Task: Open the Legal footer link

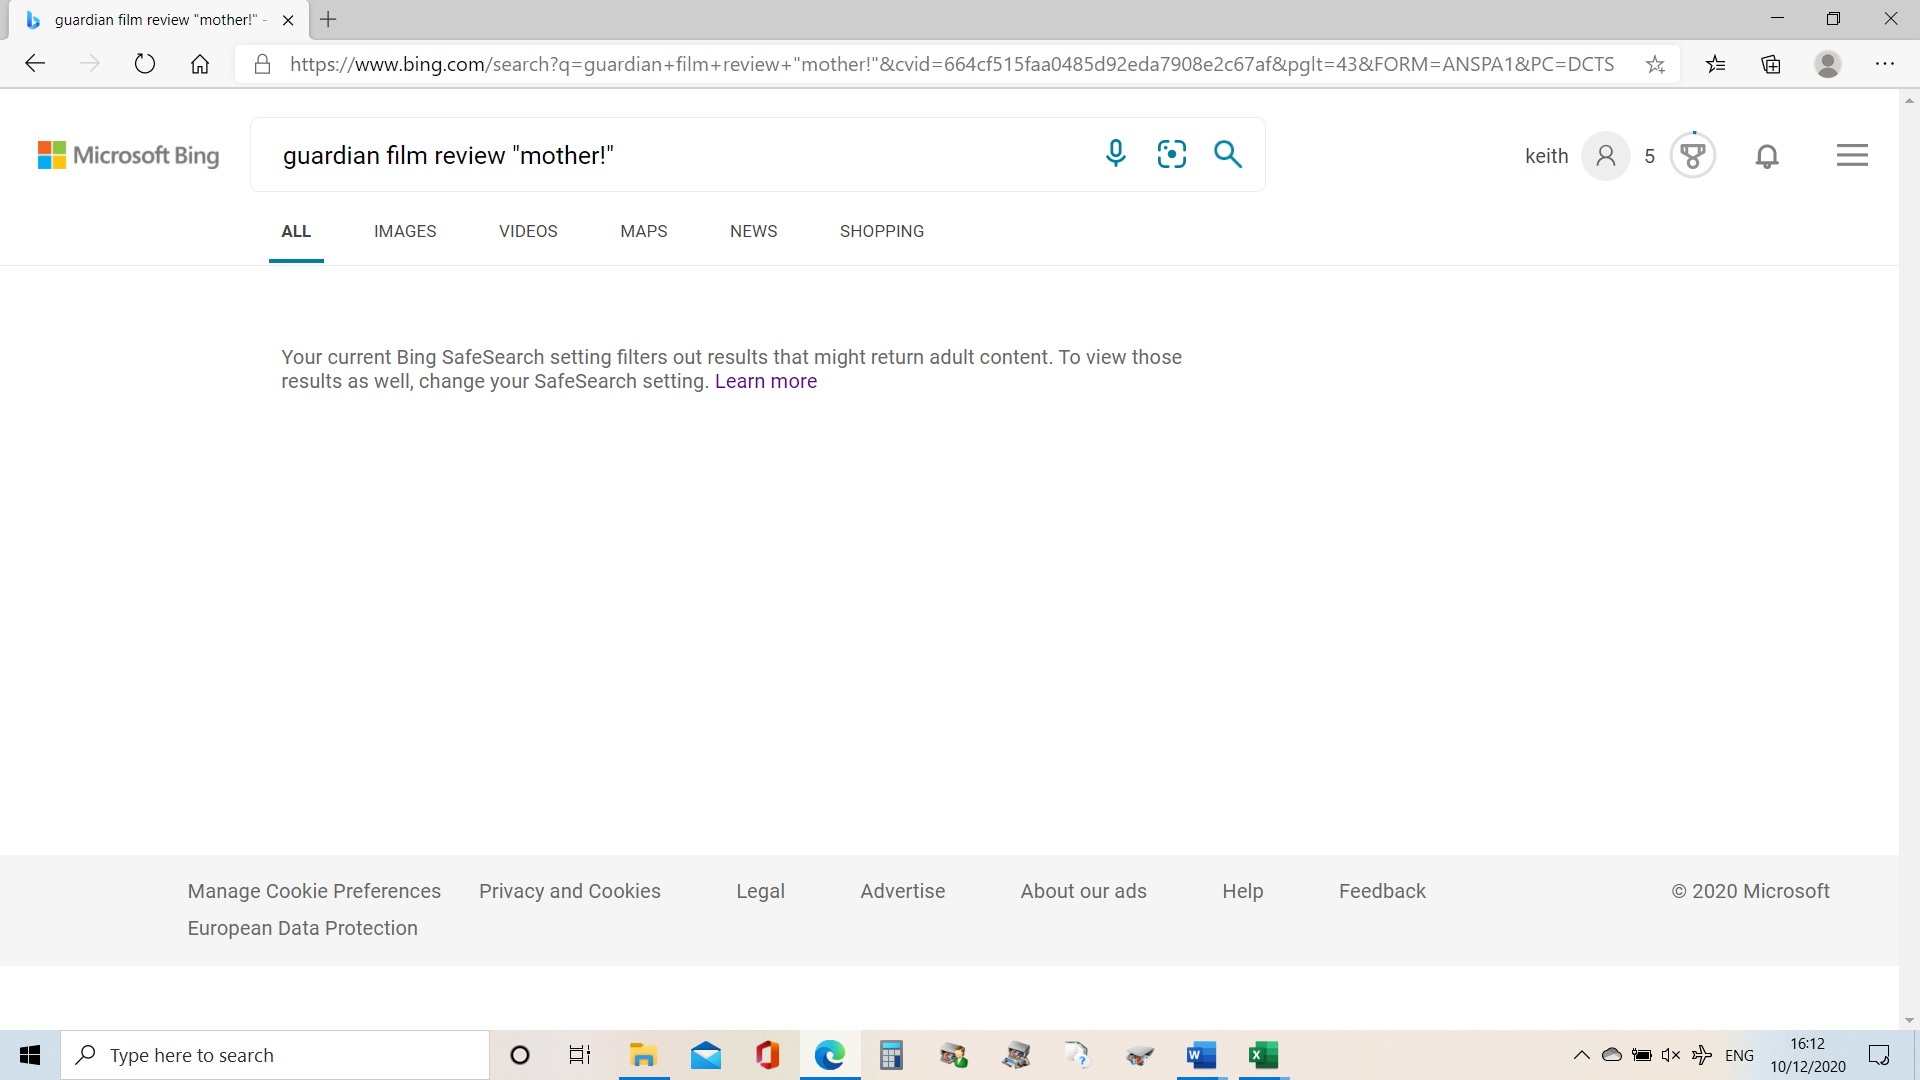Action: point(761,891)
